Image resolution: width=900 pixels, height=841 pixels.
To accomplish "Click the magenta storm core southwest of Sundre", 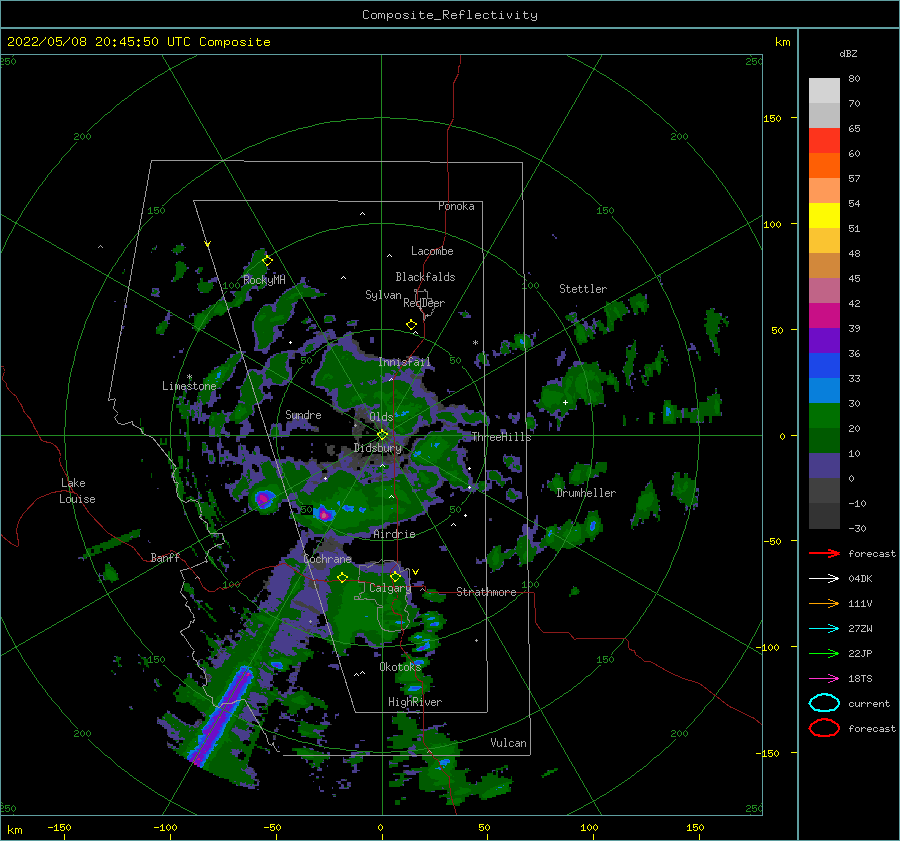I will point(263,498).
